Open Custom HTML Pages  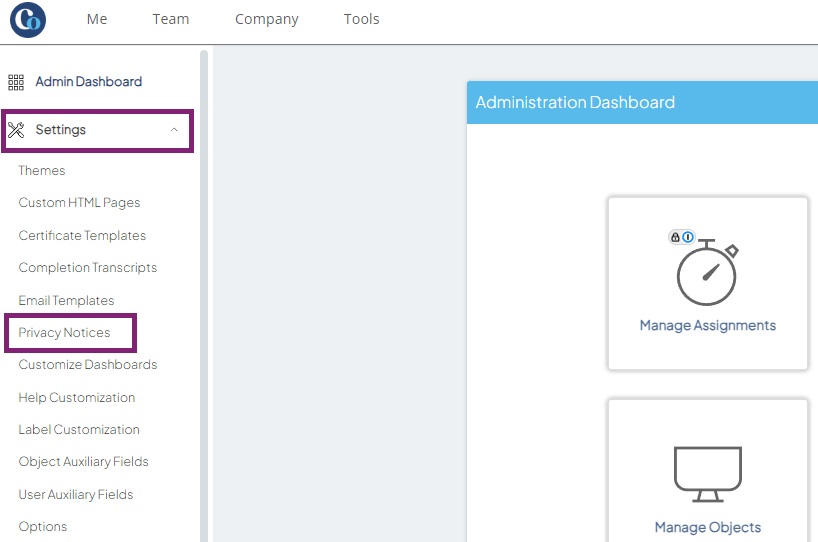[x=79, y=203]
